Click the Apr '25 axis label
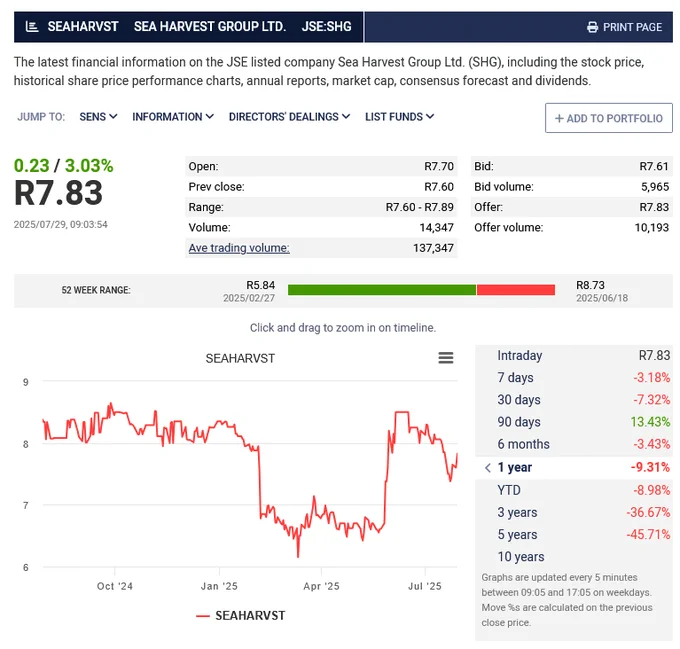The width and height of the screenshot is (680, 649). (321, 587)
